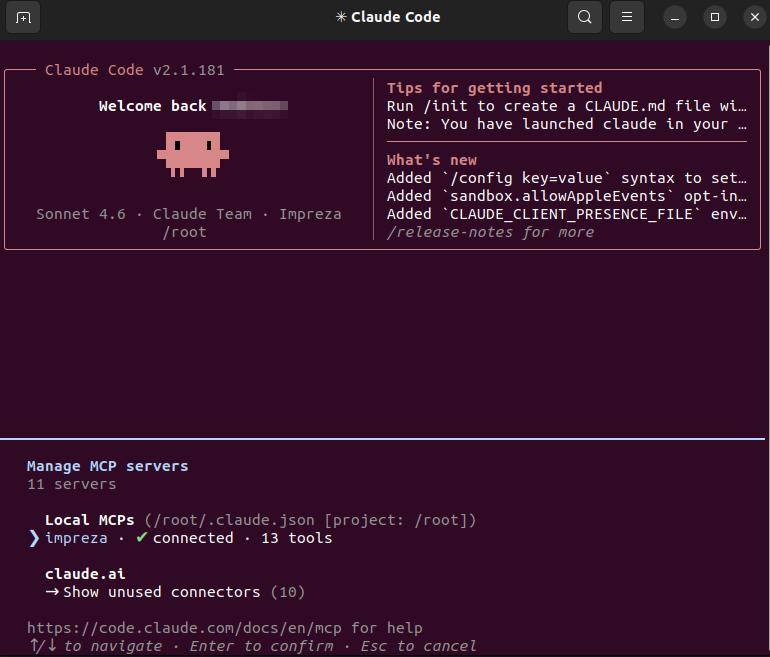770x657 pixels.
Task: Open a new terminal tab
Action: pos(23,18)
